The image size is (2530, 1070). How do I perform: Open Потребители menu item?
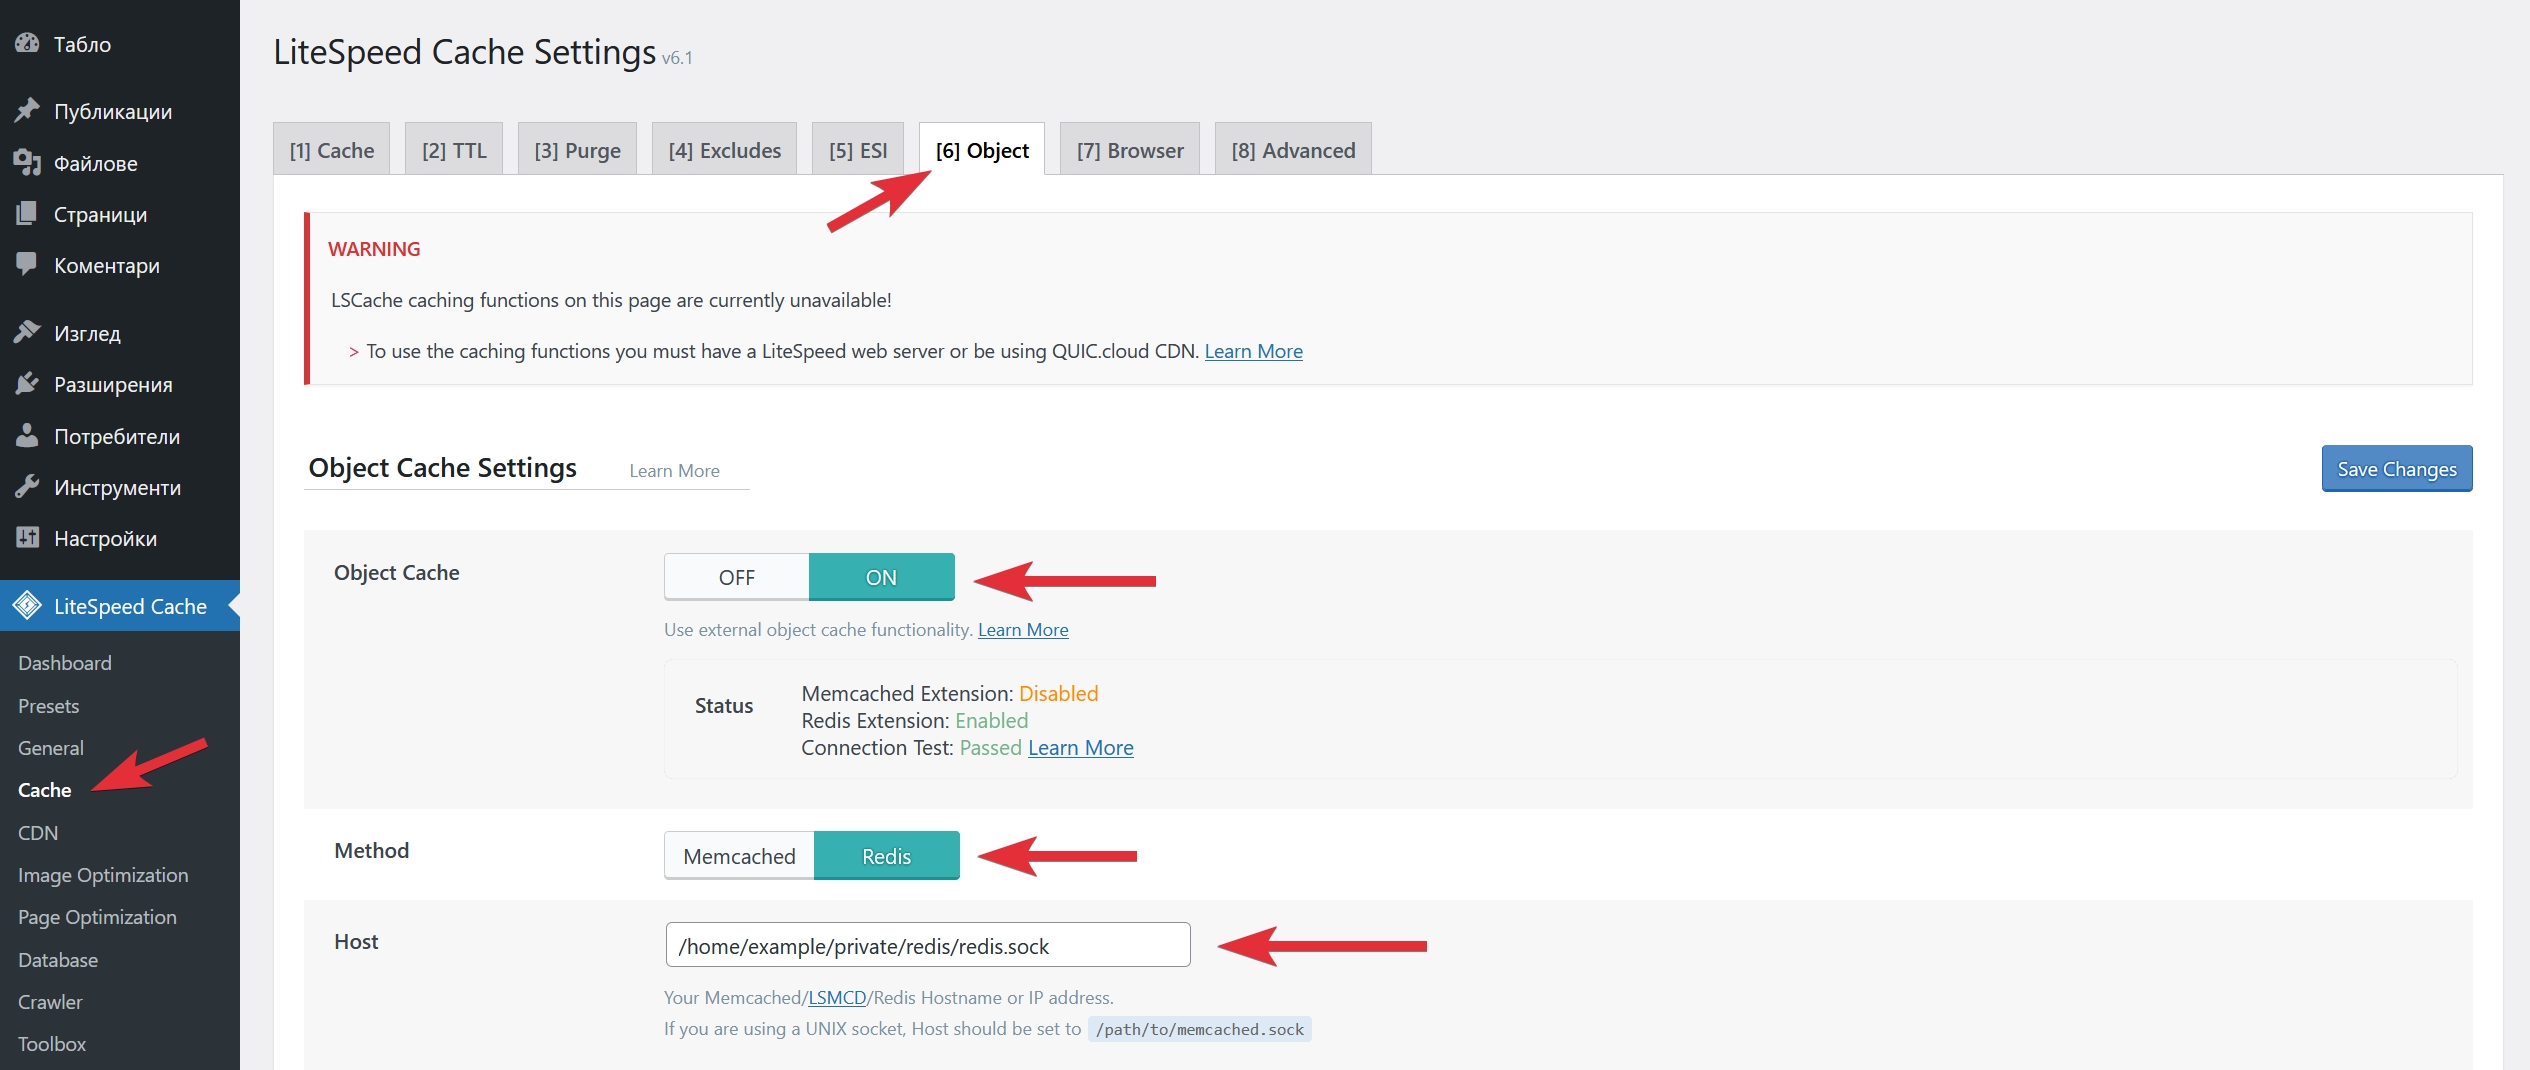click(x=120, y=436)
